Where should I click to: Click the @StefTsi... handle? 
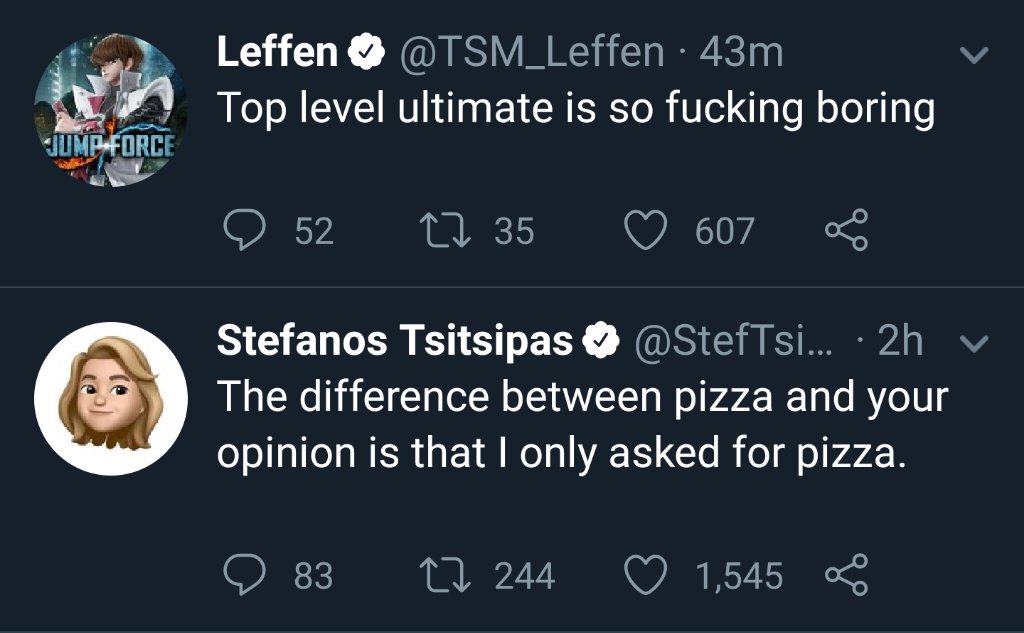pos(731,341)
